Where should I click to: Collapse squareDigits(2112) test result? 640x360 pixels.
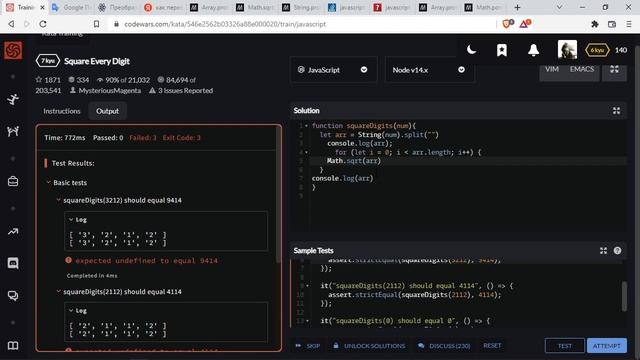58,291
